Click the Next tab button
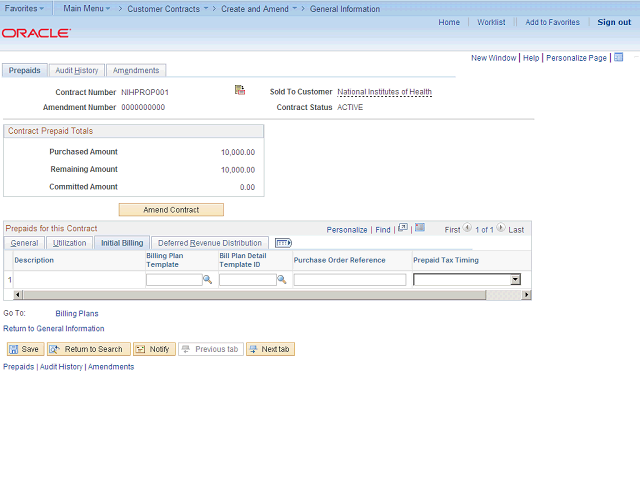The image size is (640, 480). 270,349
